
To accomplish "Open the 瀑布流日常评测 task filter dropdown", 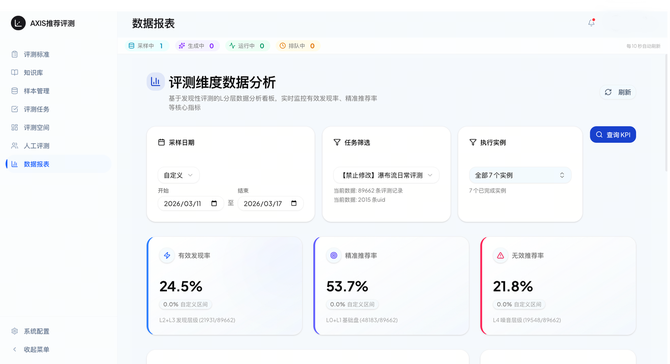I will [x=386, y=175].
